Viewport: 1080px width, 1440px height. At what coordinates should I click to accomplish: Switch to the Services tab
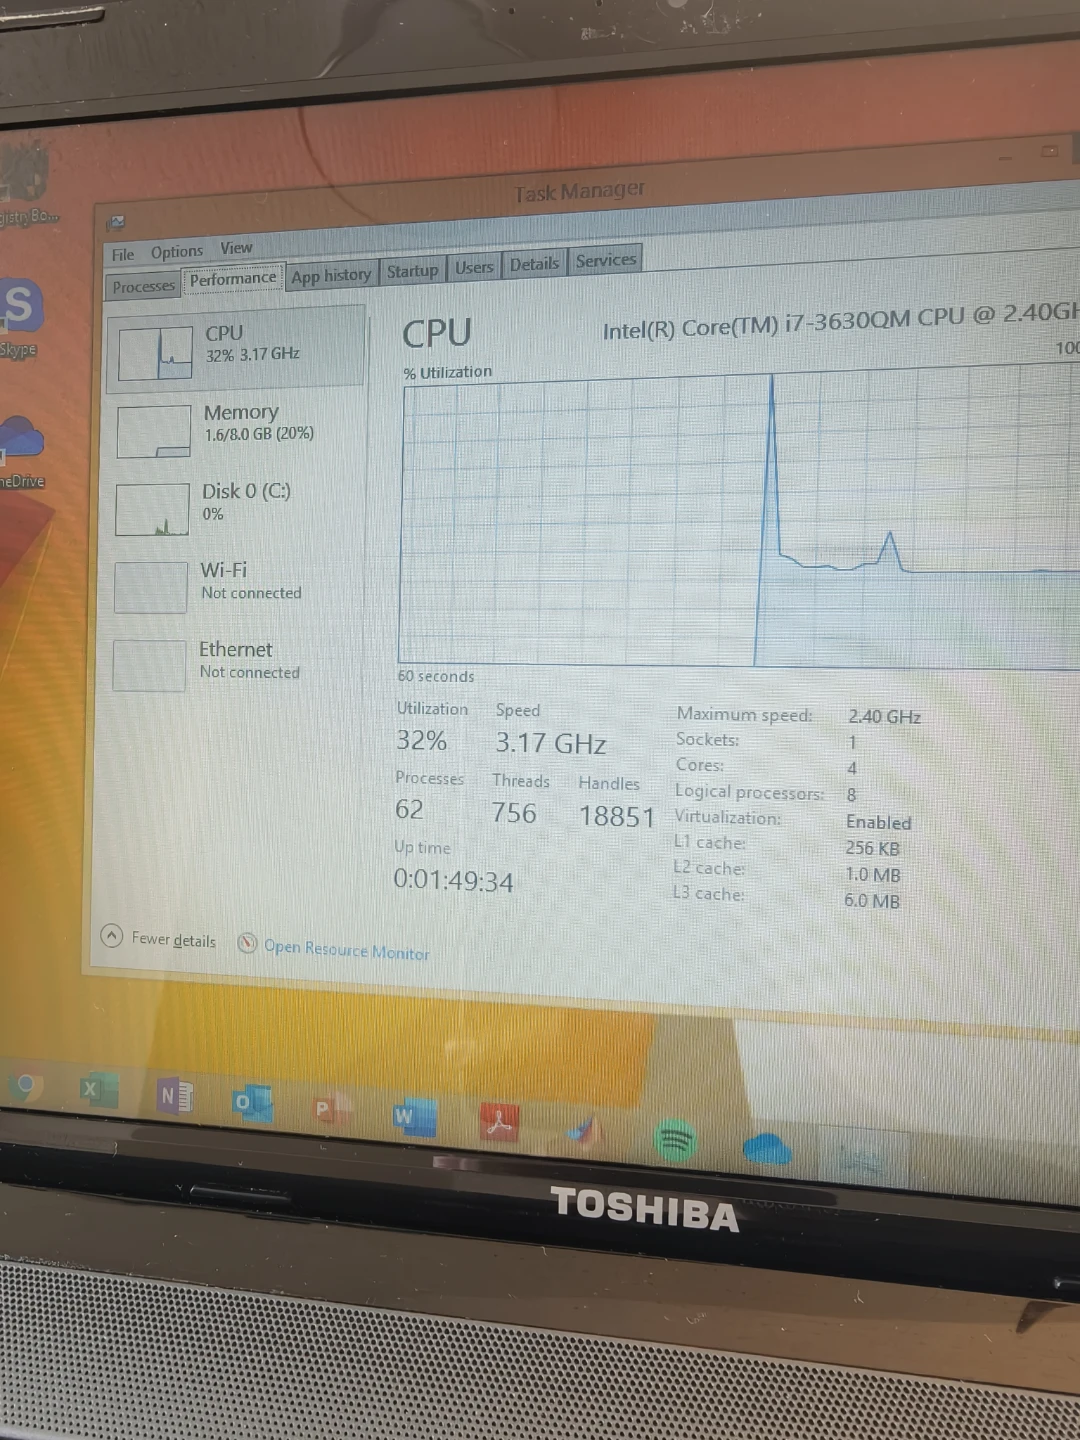point(605,260)
